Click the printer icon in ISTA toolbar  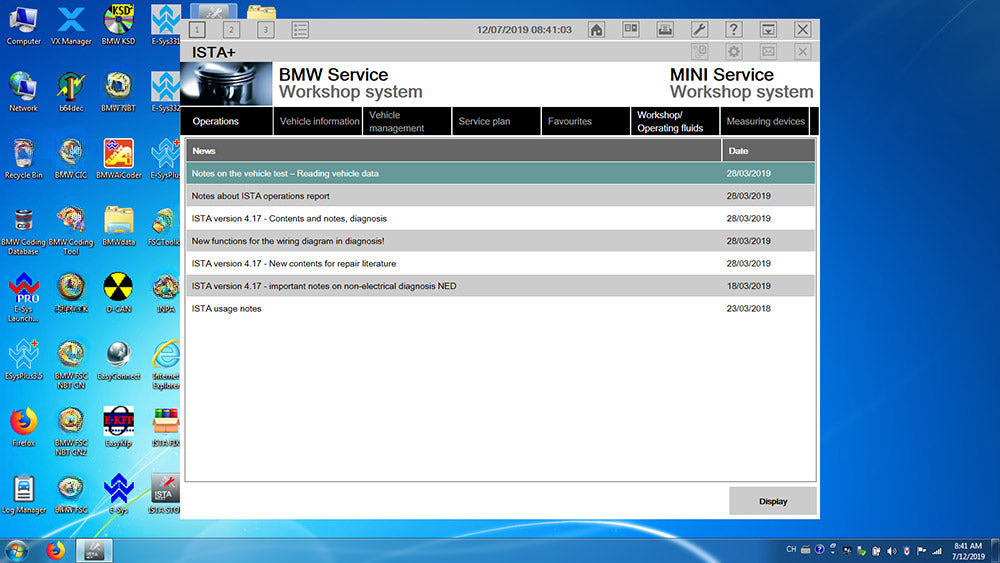pos(664,30)
